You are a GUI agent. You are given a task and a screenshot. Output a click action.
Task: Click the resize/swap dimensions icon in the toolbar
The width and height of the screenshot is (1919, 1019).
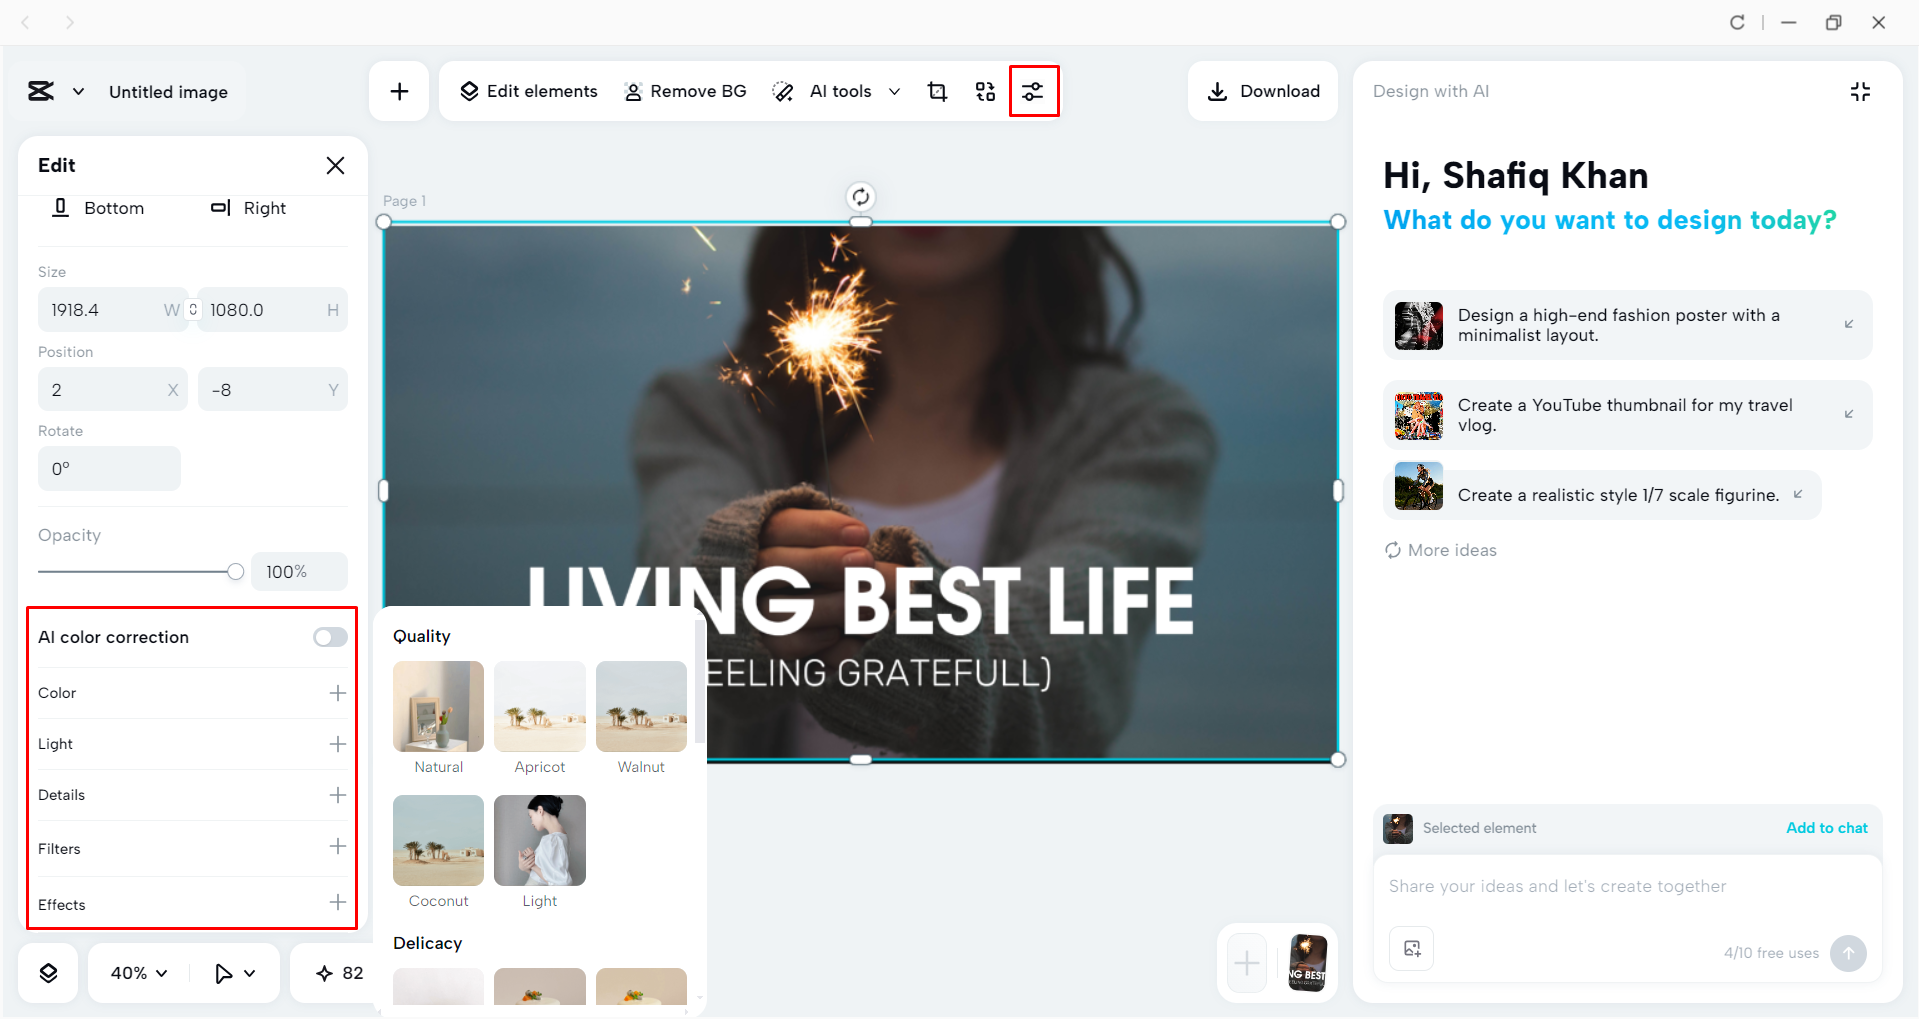click(985, 90)
